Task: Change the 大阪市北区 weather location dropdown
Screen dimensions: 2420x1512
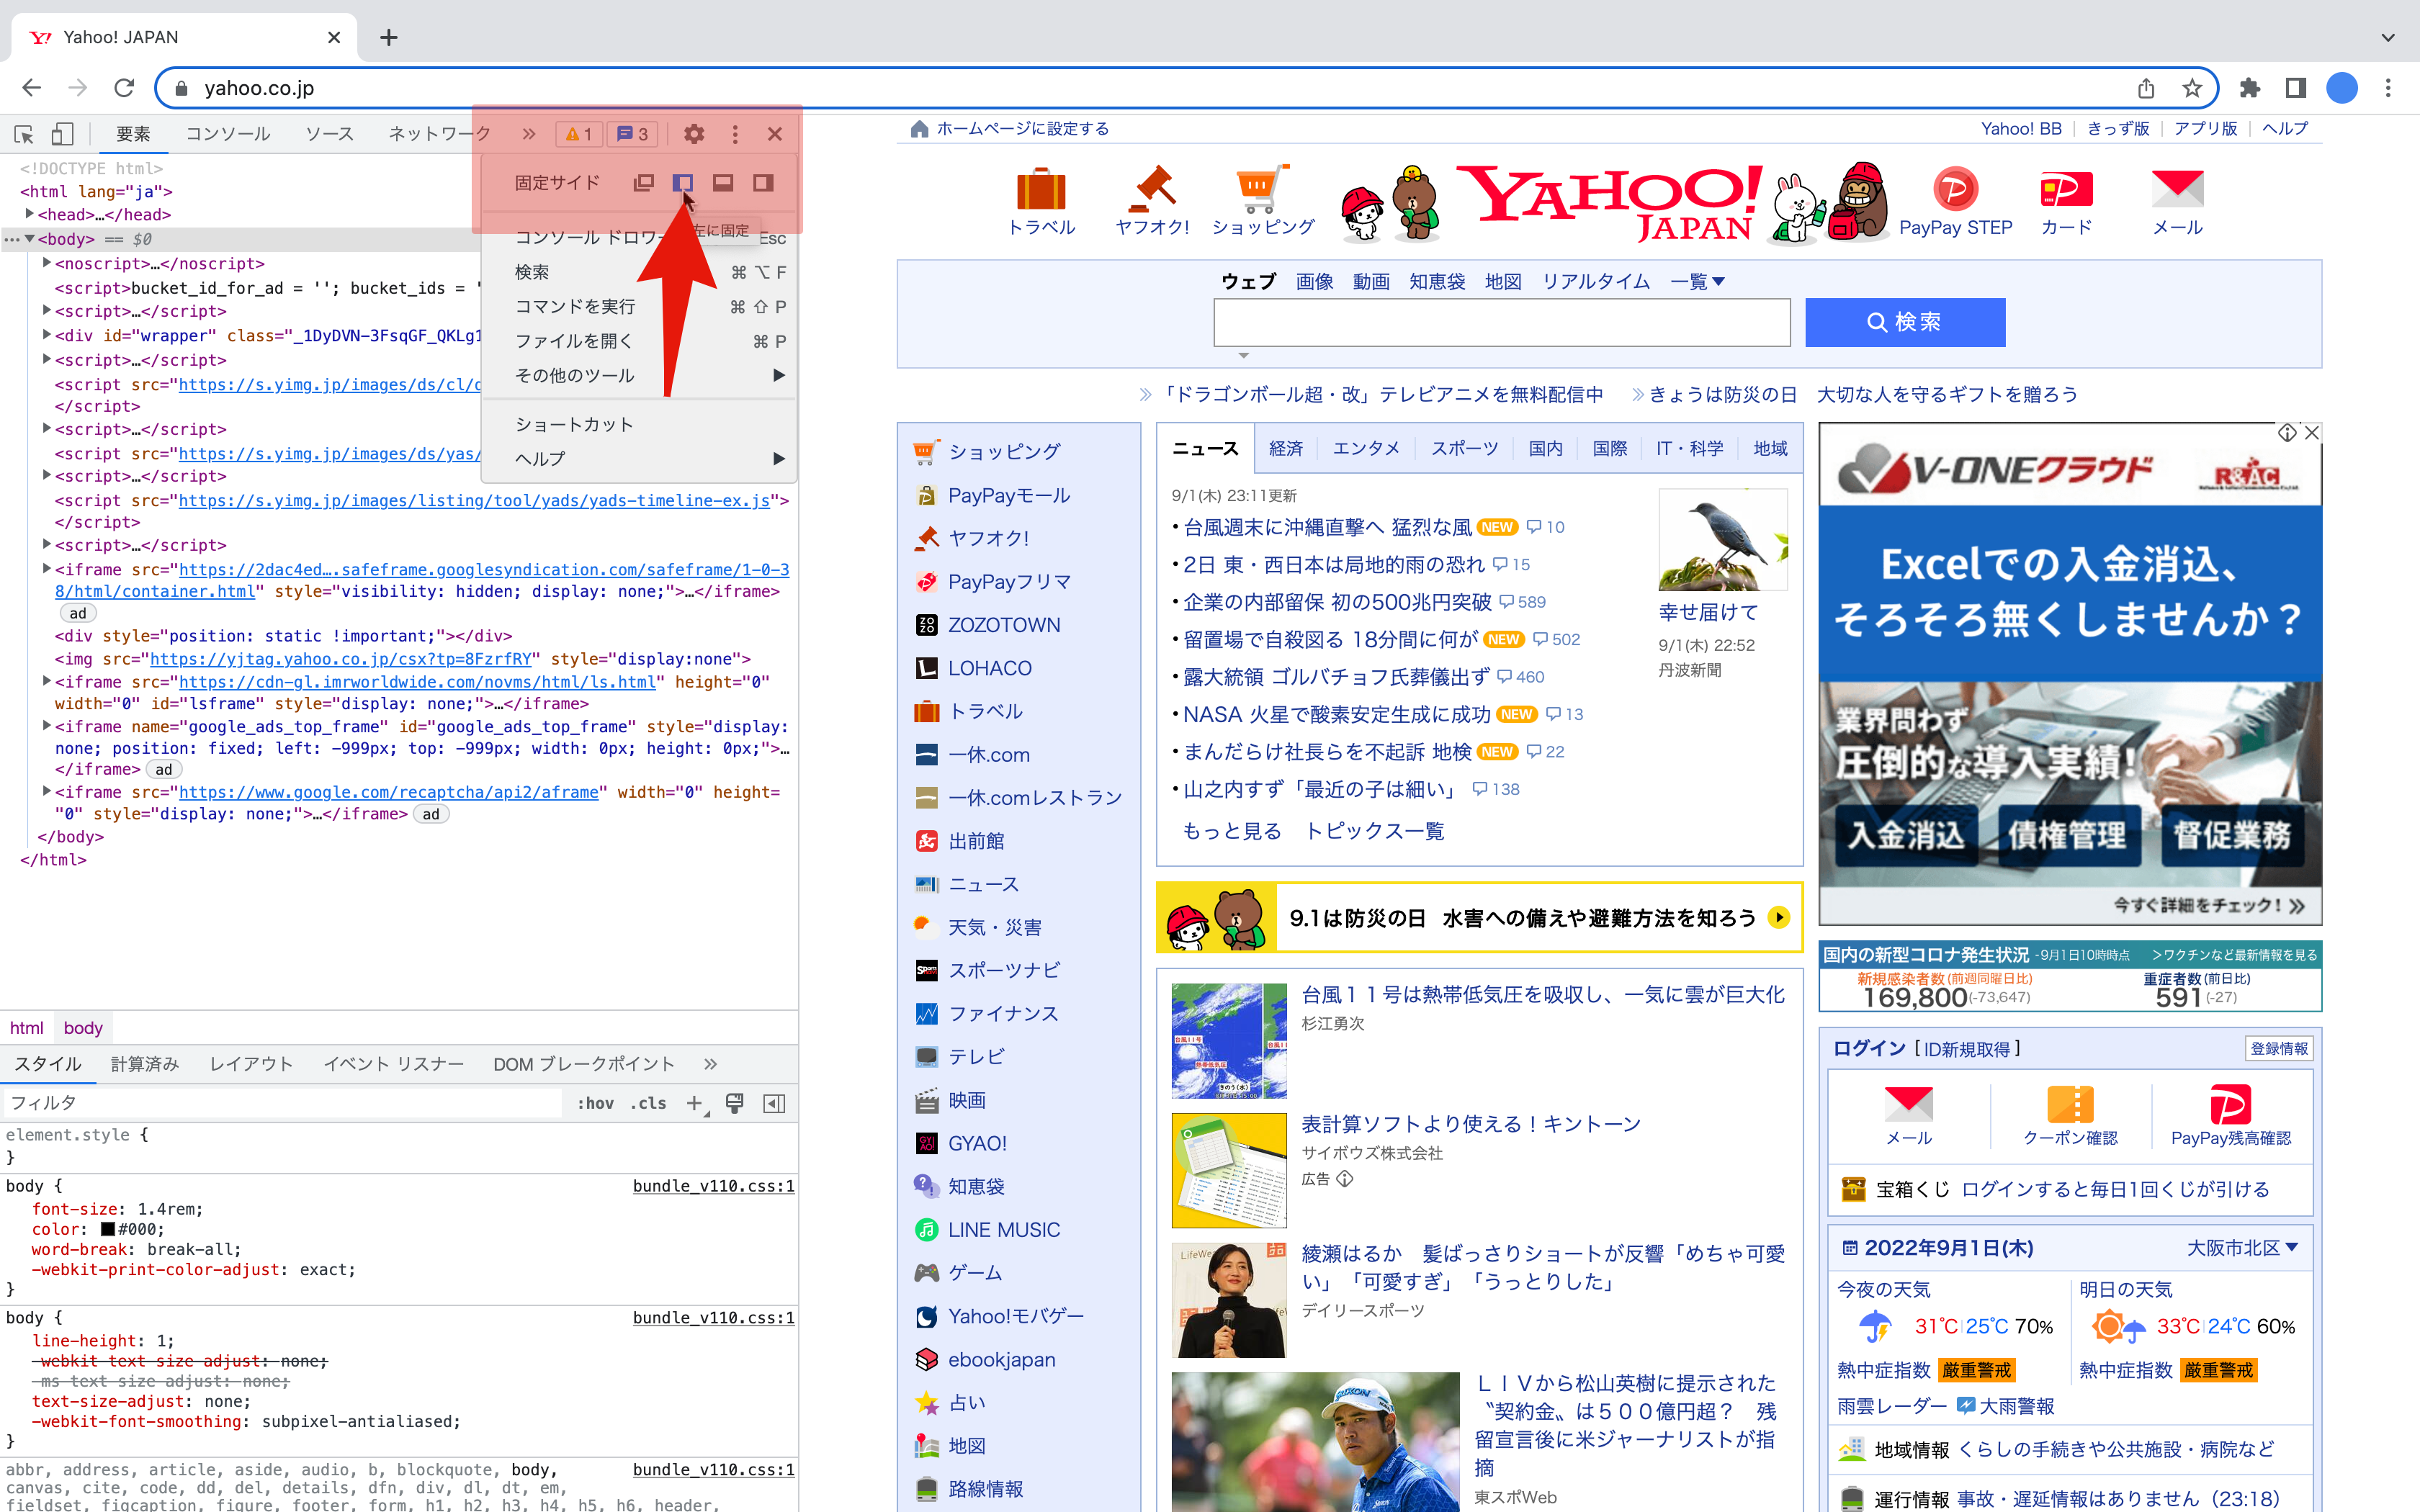Action: tap(2242, 1248)
